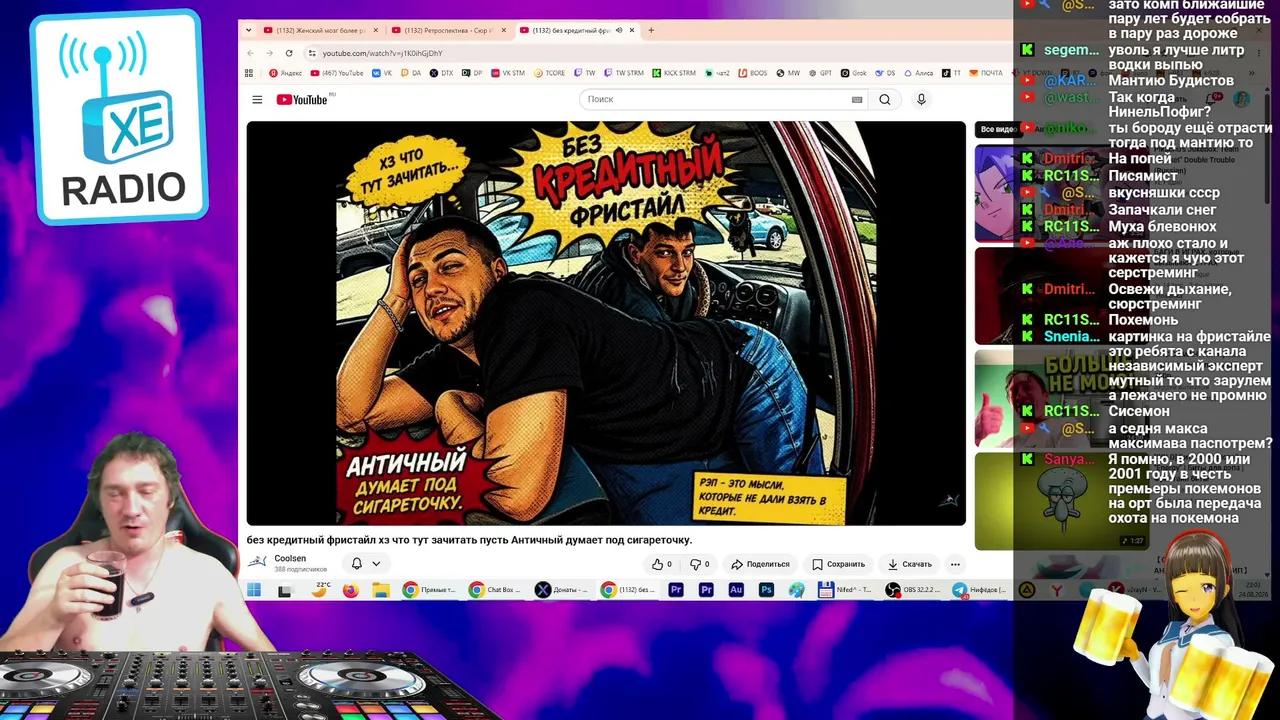Mute the active YouTube tab audio
The image size is (1280, 720).
point(618,30)
